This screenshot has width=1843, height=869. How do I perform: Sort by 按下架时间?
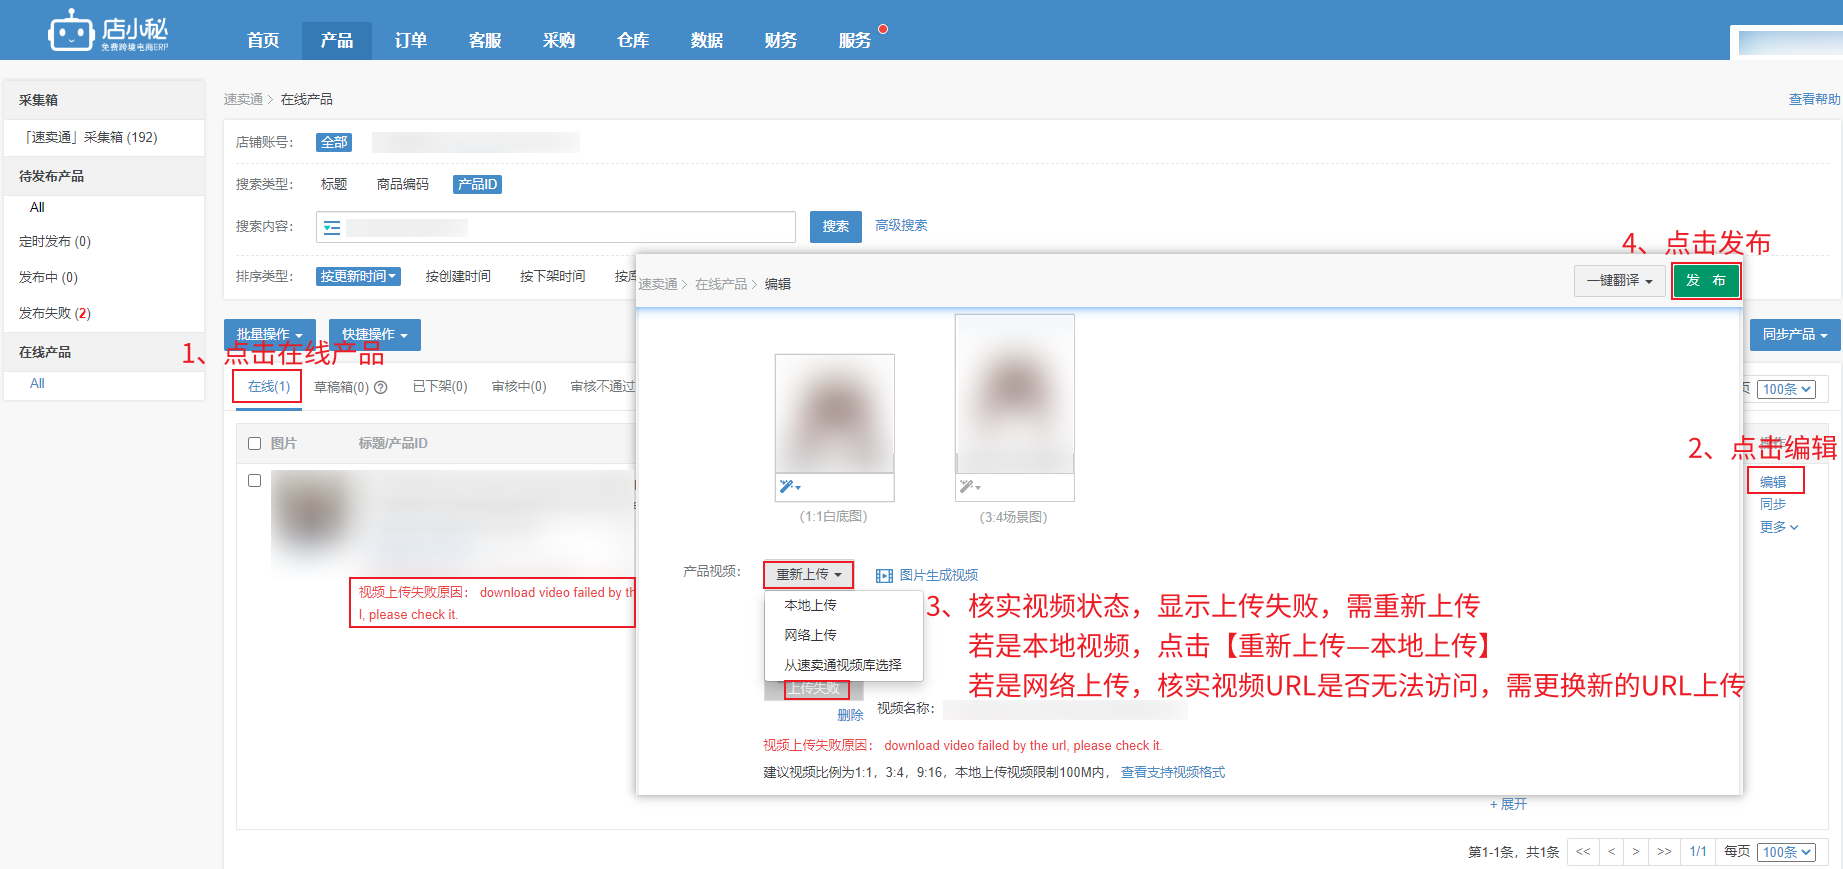coord(553,277)
